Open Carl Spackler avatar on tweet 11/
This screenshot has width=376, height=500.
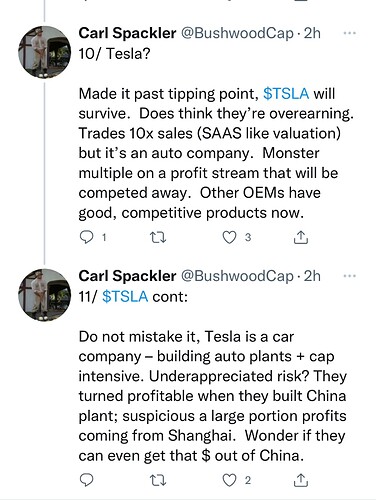coord(44,295)
